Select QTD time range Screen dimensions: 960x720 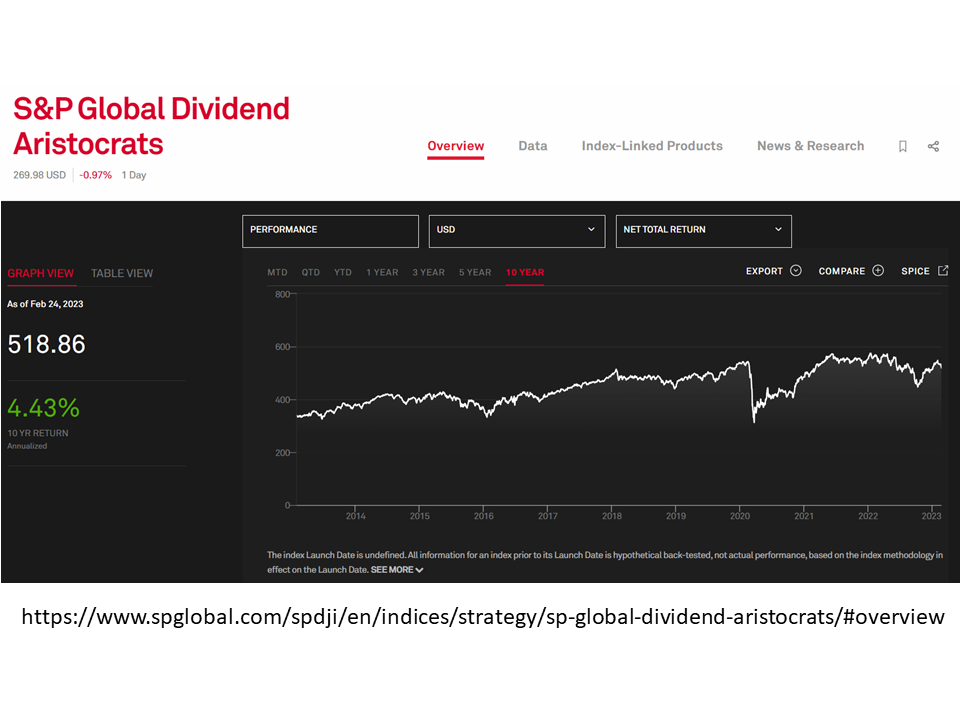310,272
